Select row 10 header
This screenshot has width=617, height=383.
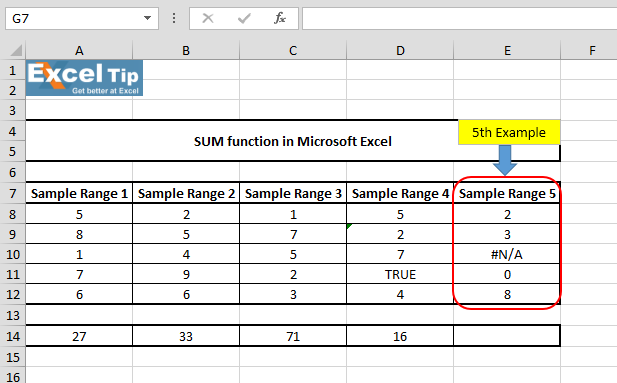13,254
